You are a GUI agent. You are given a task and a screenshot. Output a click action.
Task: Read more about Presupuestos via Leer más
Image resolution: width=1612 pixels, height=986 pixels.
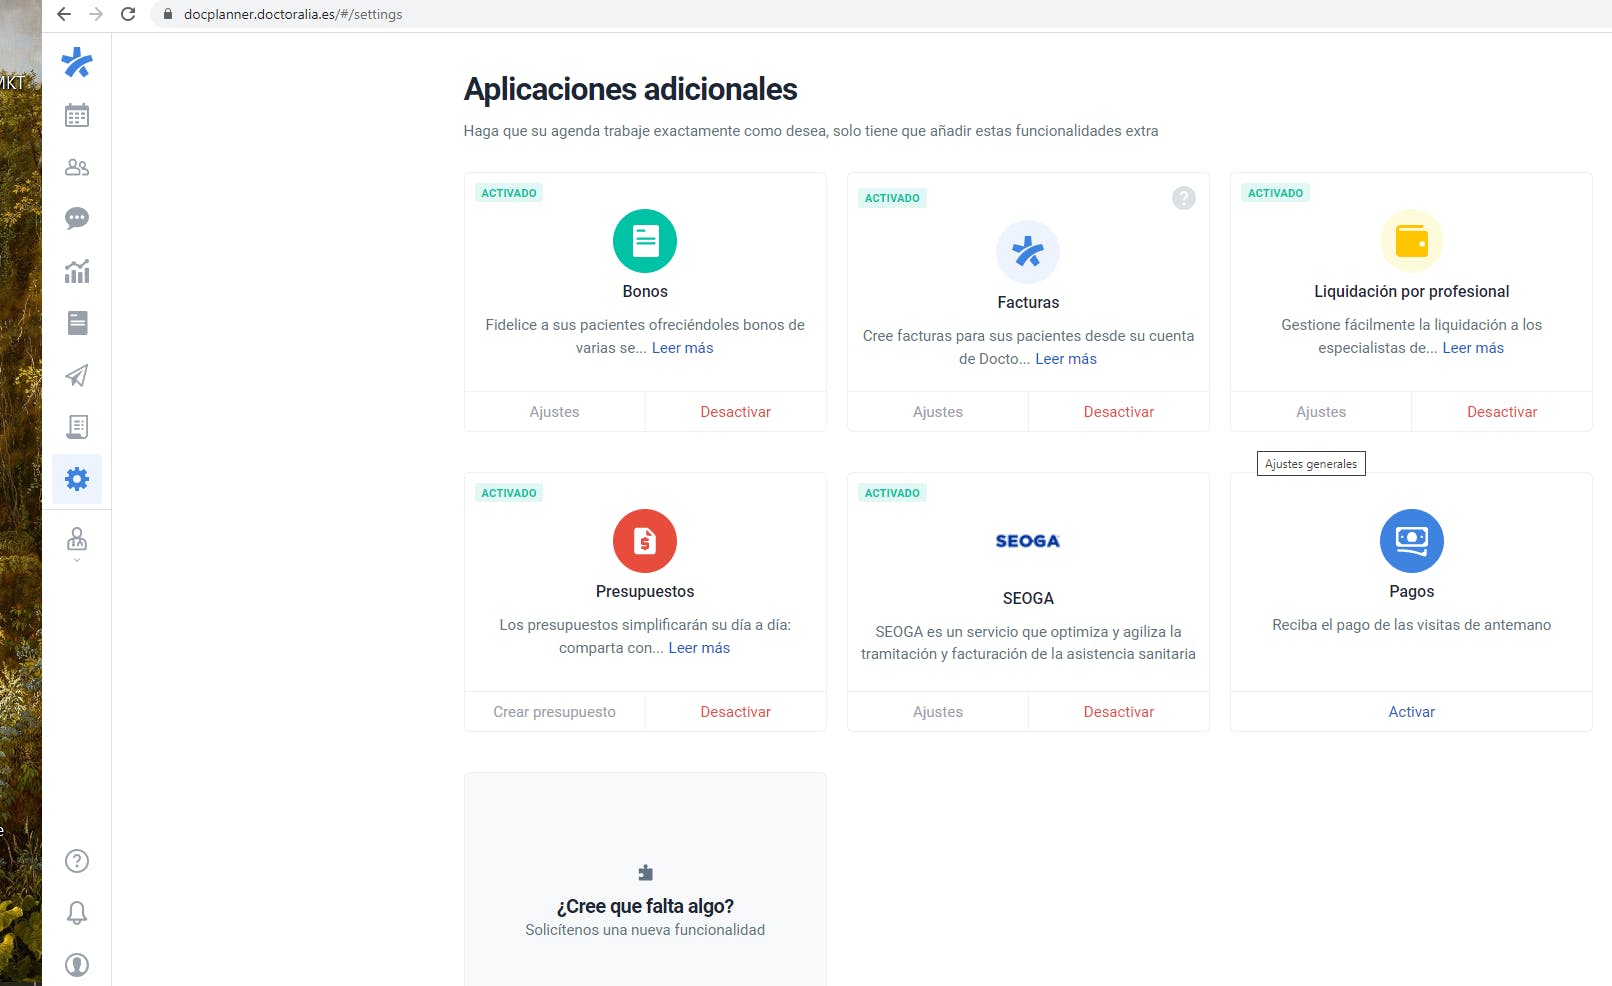699,647
